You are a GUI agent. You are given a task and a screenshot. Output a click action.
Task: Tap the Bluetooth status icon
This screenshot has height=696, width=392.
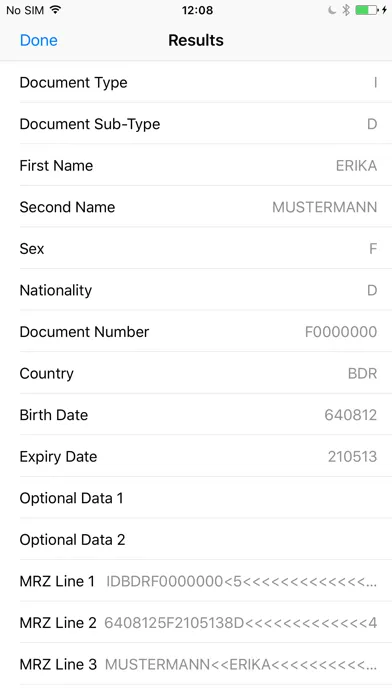coord(346,10)
